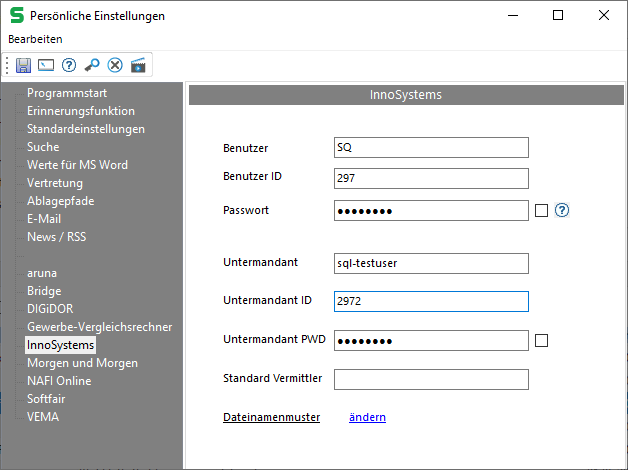Image resolution: width=628 pixels, height=470 pixels.
Task: Click the Standard Vermittler text field
Action: click(430, 378)
